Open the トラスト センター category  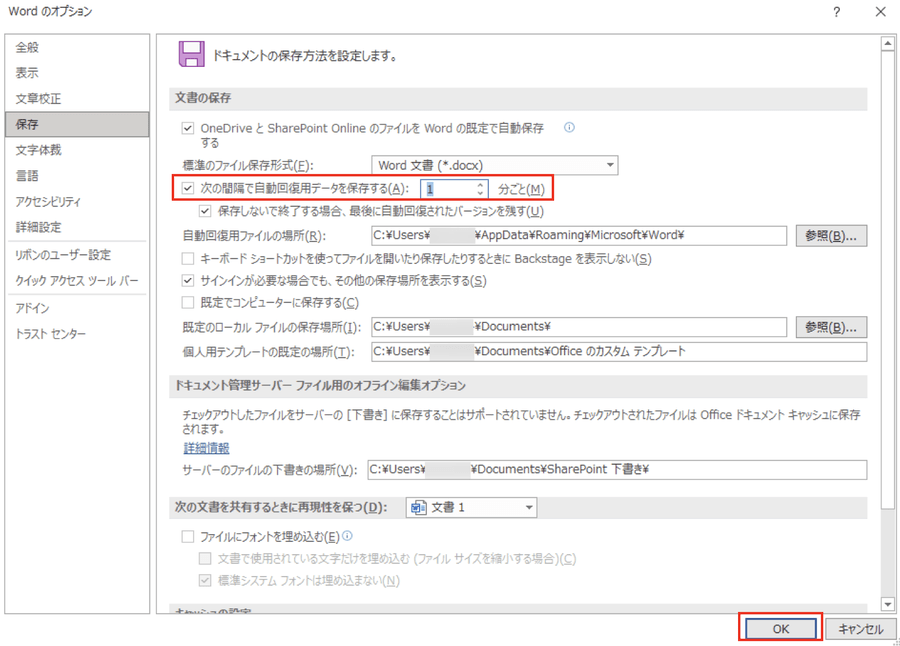(x=77, y=334)
